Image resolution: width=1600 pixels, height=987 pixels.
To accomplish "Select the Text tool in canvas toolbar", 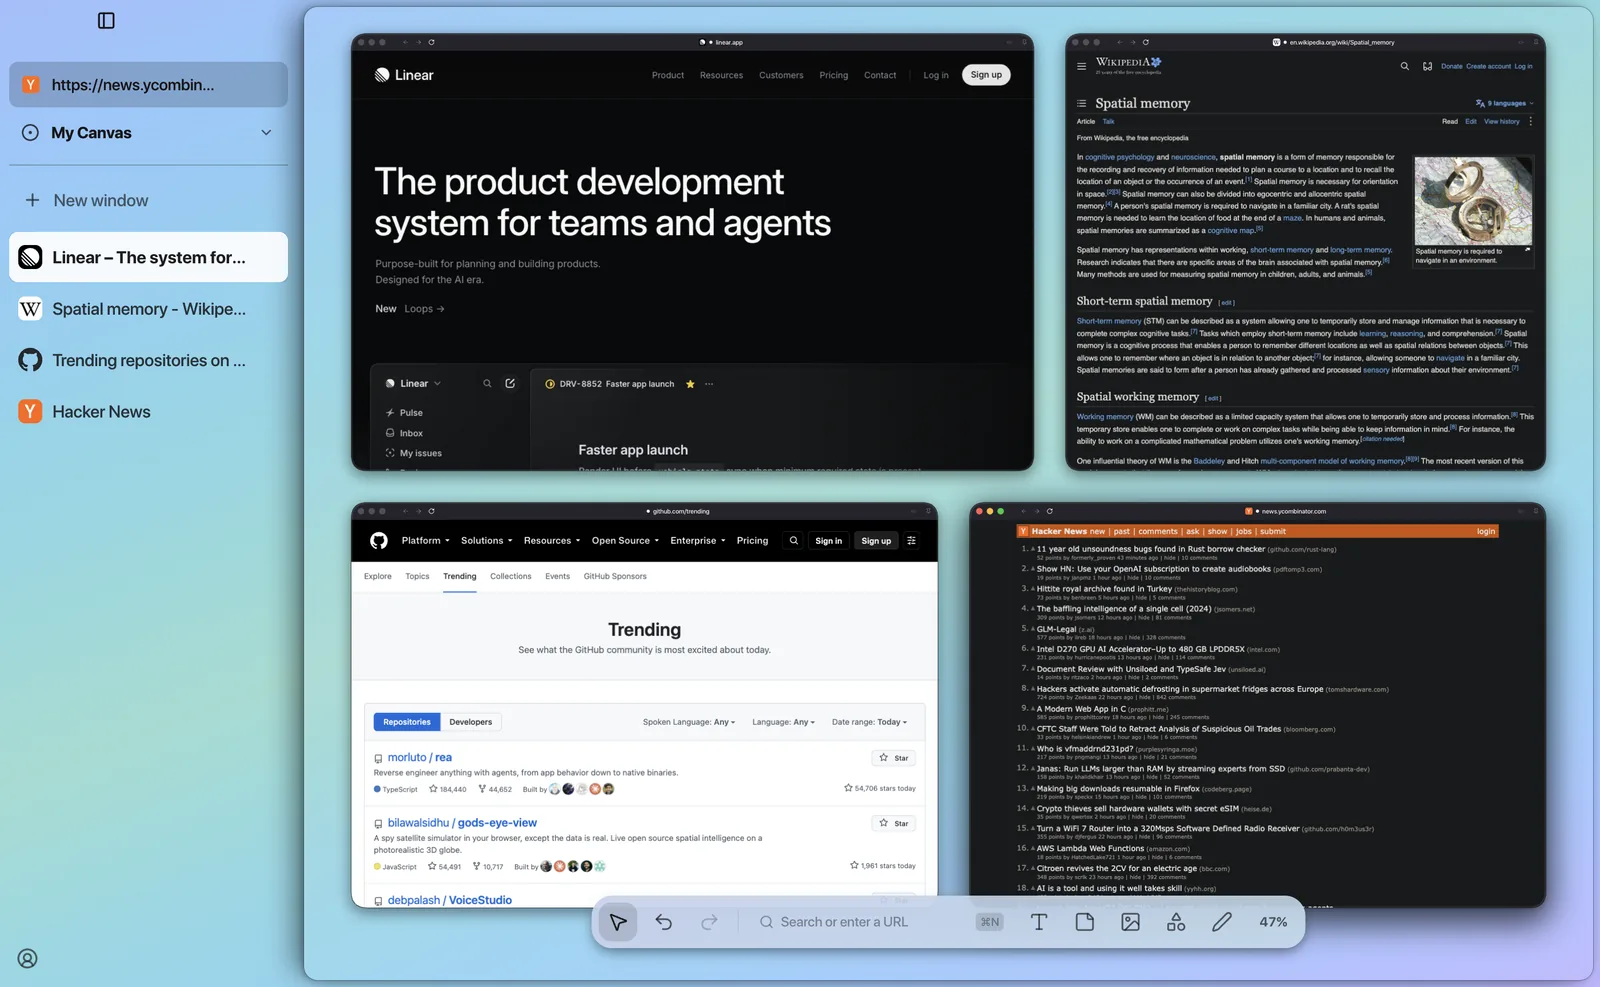I will (x=1039, y=922).
